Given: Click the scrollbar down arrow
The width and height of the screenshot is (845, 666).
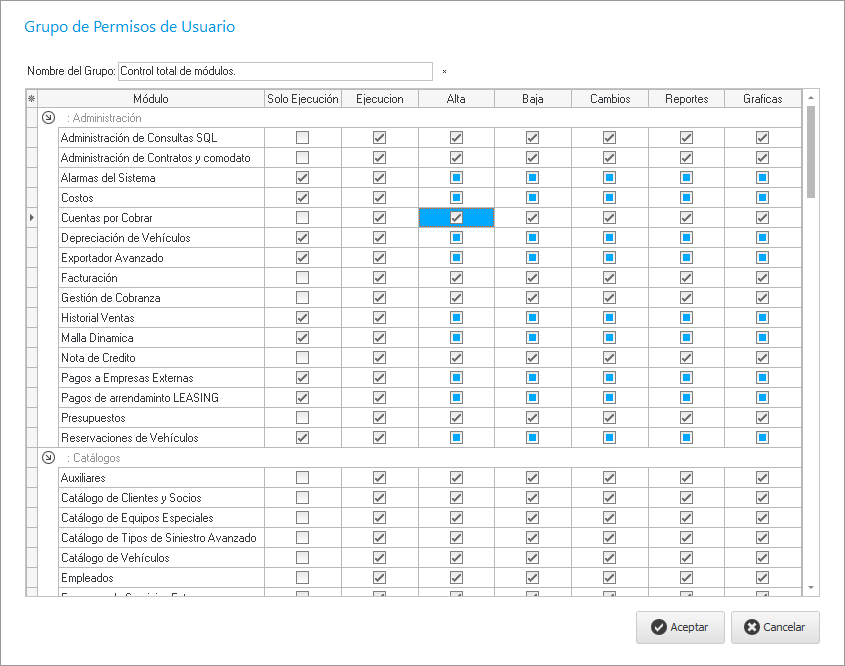Looking at the screenshot, I should pyautogui.click(x=811, y=588).
